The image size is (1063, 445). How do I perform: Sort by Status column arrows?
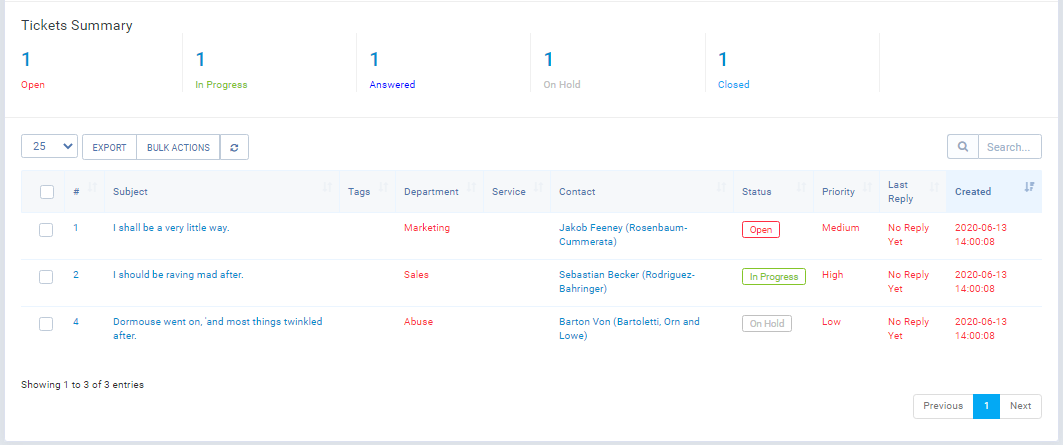pyautogui.click(x=801, y=187)
